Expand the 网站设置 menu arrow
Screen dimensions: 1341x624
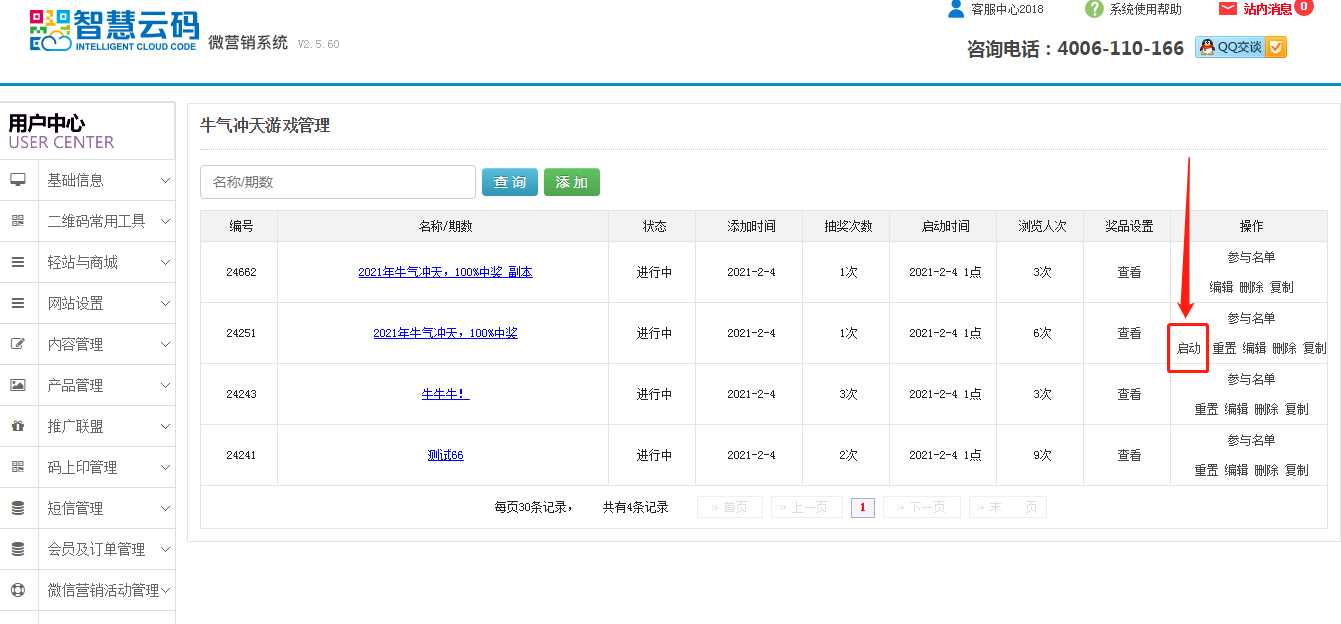[165, 303]
